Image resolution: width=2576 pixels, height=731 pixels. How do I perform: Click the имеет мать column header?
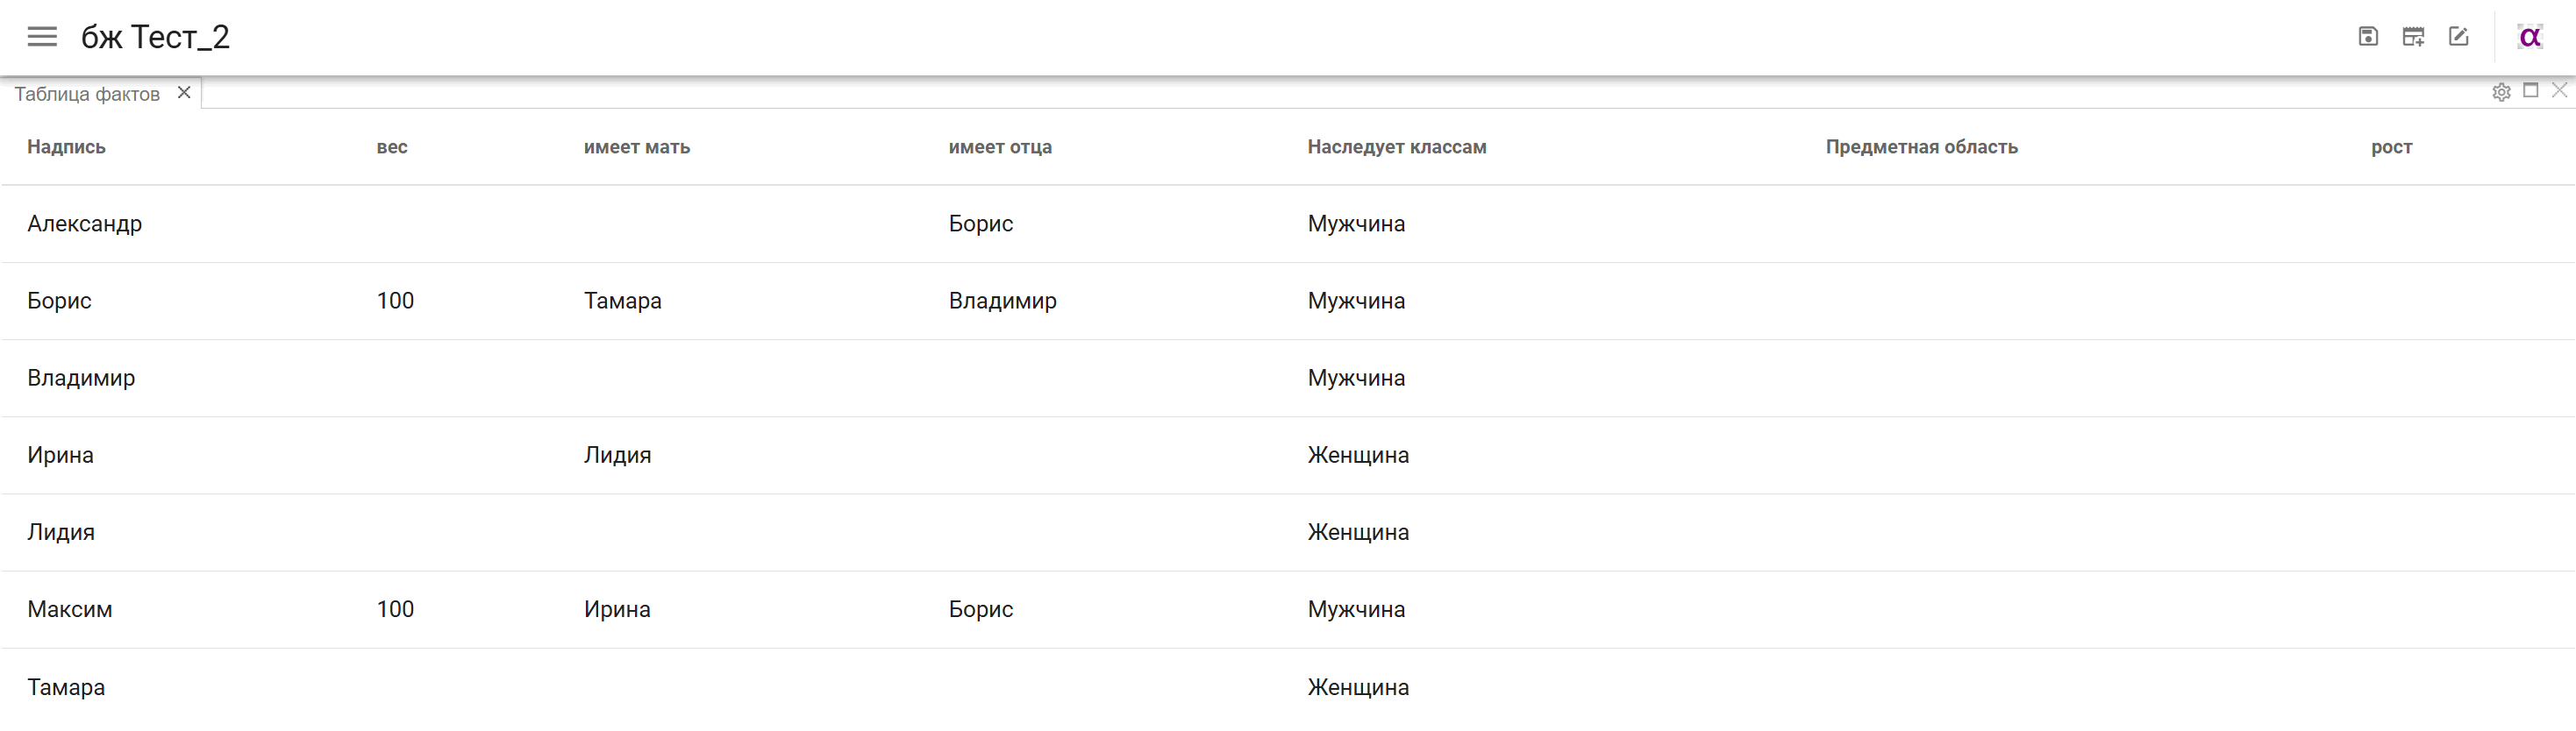pos(637,147)
